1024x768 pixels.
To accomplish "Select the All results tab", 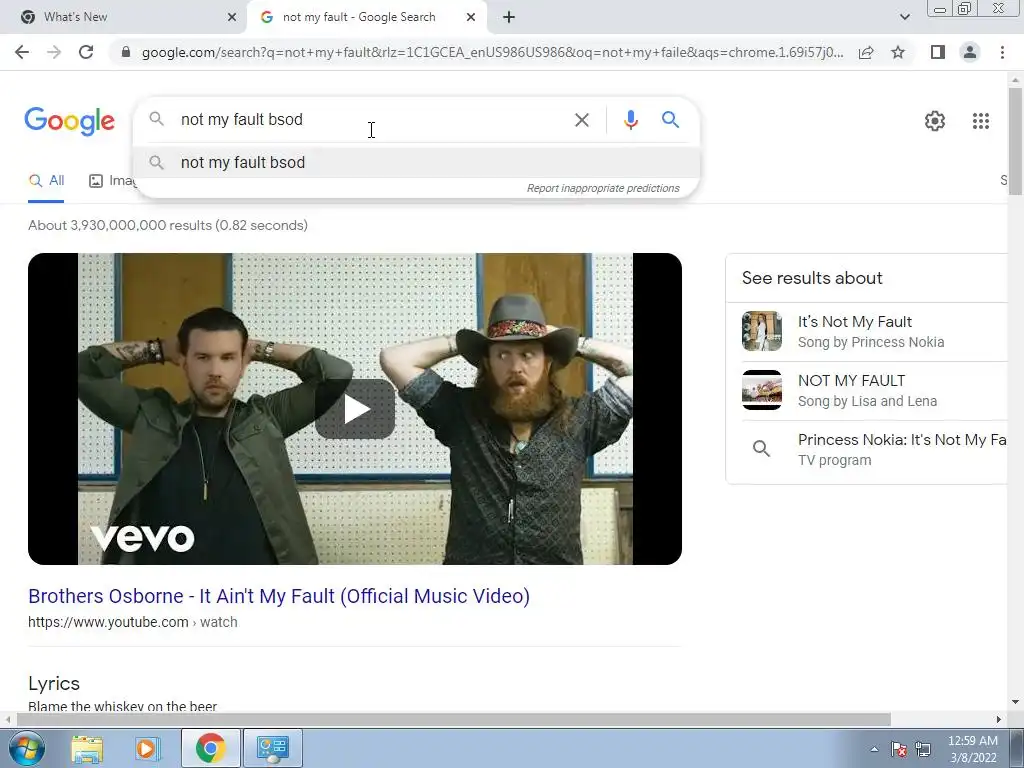I will coord(46,181).
